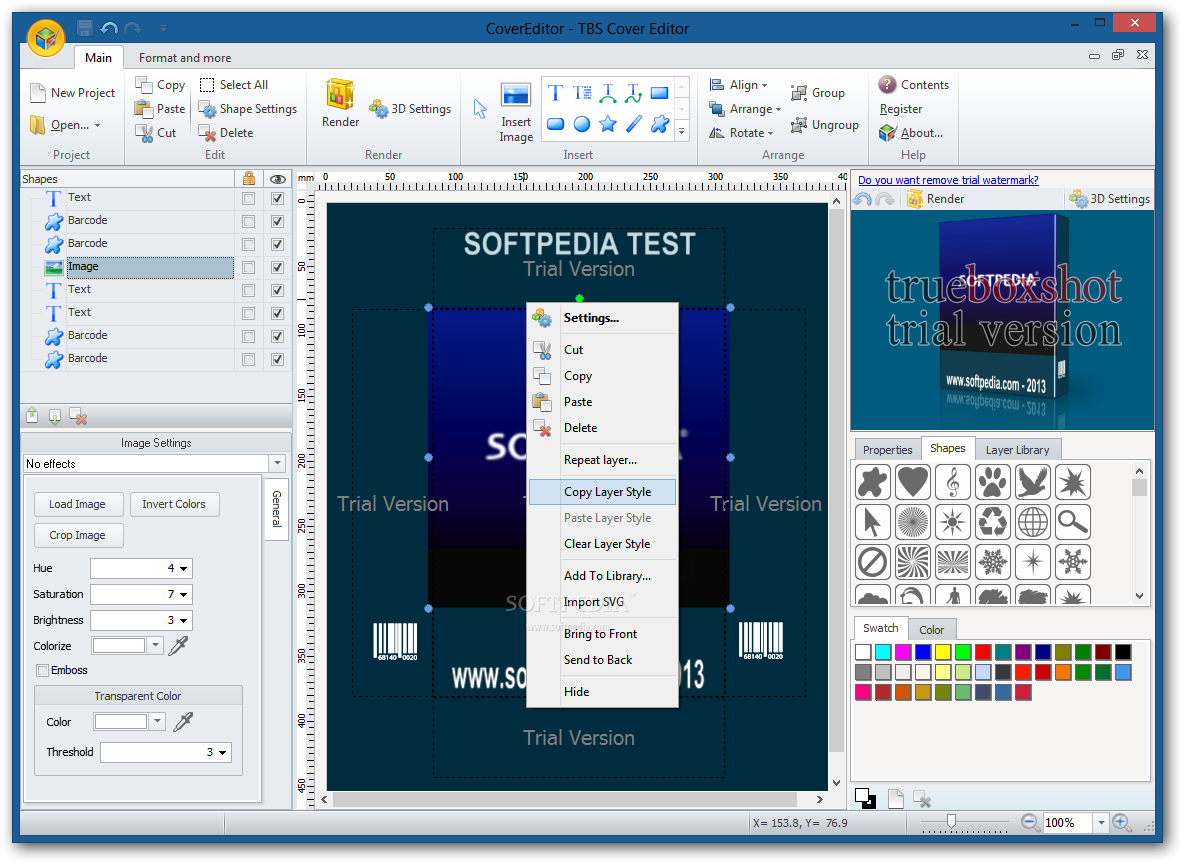Image resolution: width=1183 pixels, height=863 pixels.
Task: Delete layer icon below Shapes list
Action: pyautogui.click(x=78, y=416)
